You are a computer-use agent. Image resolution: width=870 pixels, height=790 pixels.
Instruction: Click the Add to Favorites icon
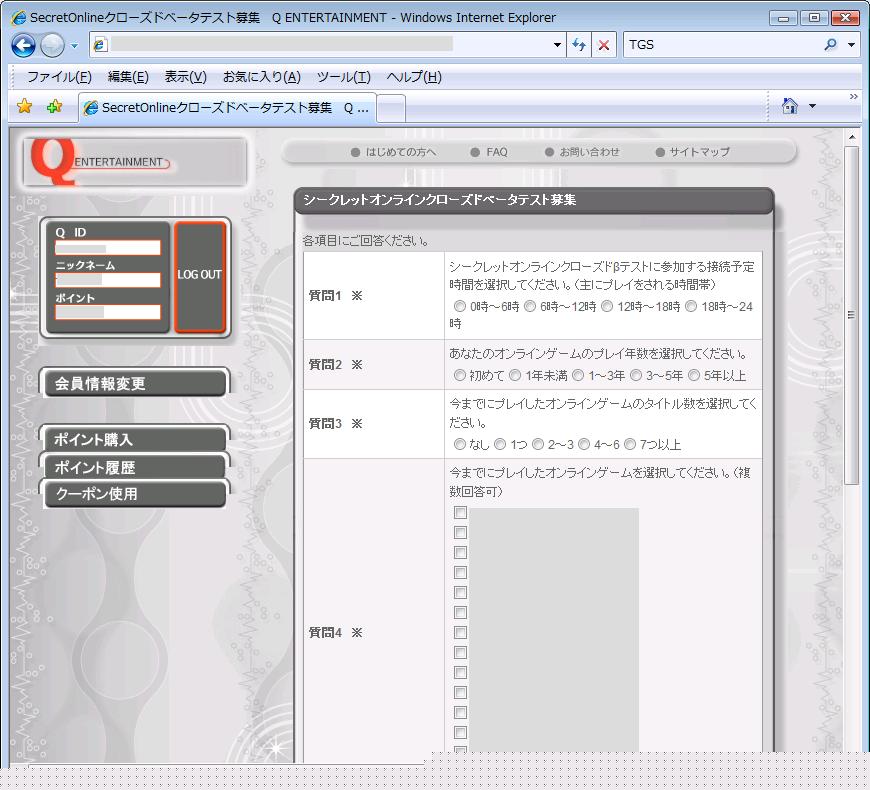pos(54,107)
